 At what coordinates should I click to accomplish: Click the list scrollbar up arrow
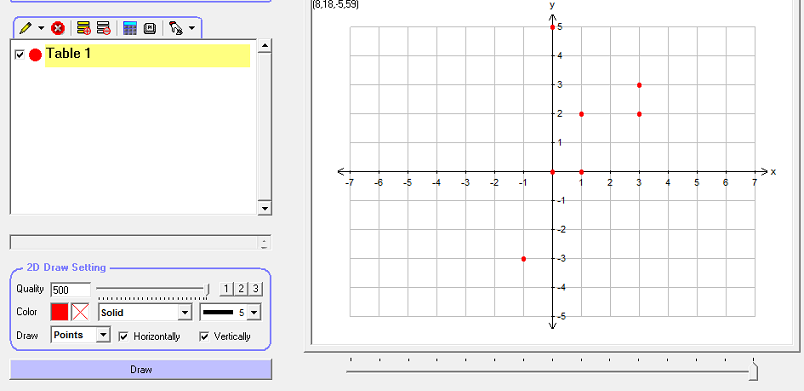click(265, 46)
